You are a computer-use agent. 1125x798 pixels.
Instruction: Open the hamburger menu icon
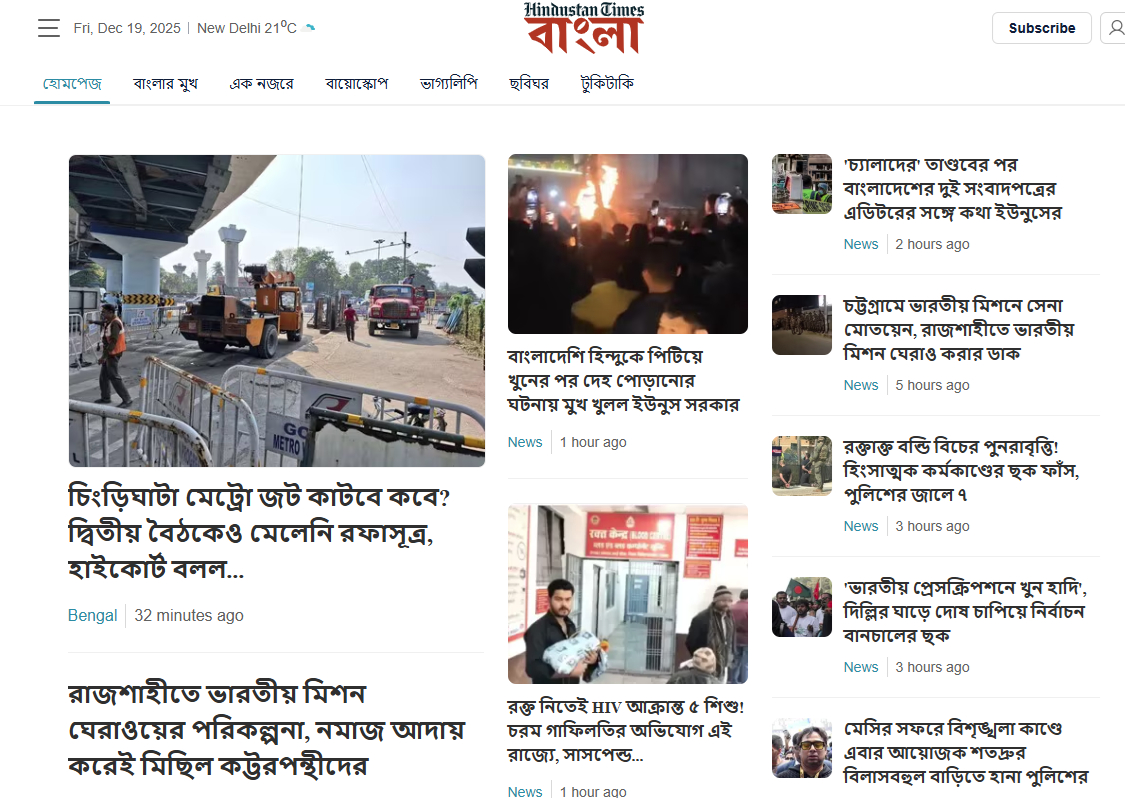pyautogui.click(x=49, y=28)
